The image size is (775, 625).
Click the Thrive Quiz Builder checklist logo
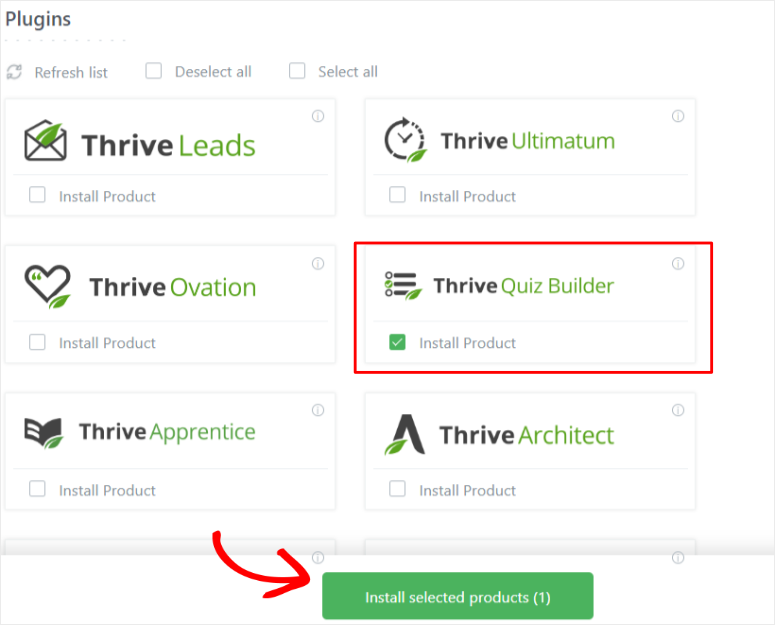[x=403, y=286]
